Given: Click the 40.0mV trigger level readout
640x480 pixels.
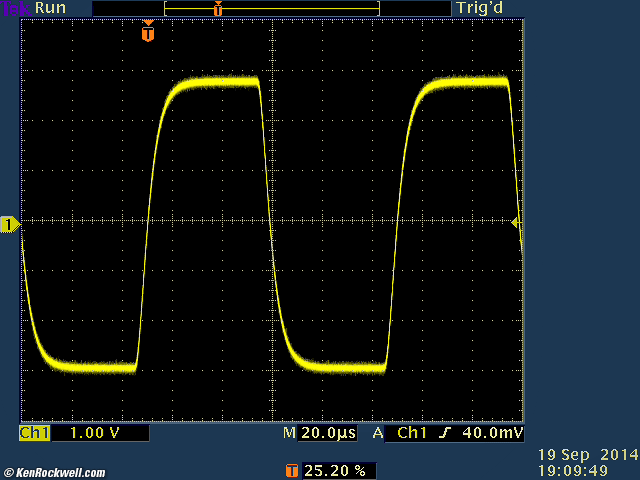Looking at the screenshot, I should [493, 433].
